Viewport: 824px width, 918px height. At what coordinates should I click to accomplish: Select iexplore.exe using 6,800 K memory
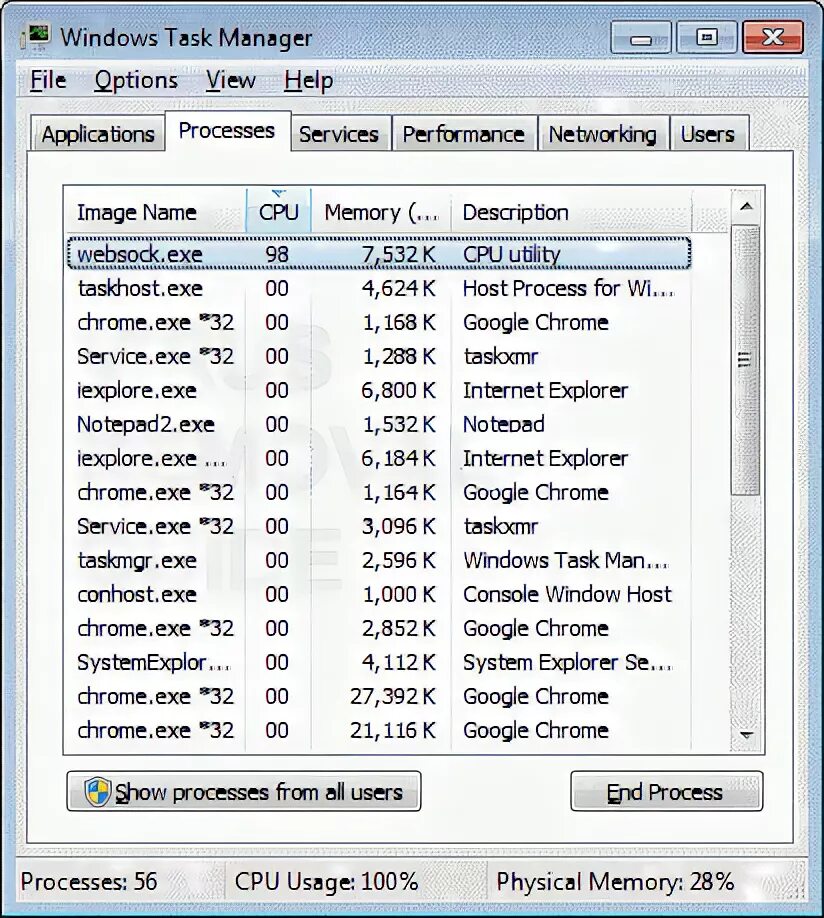pyautogui.click(x=379, y=390)
